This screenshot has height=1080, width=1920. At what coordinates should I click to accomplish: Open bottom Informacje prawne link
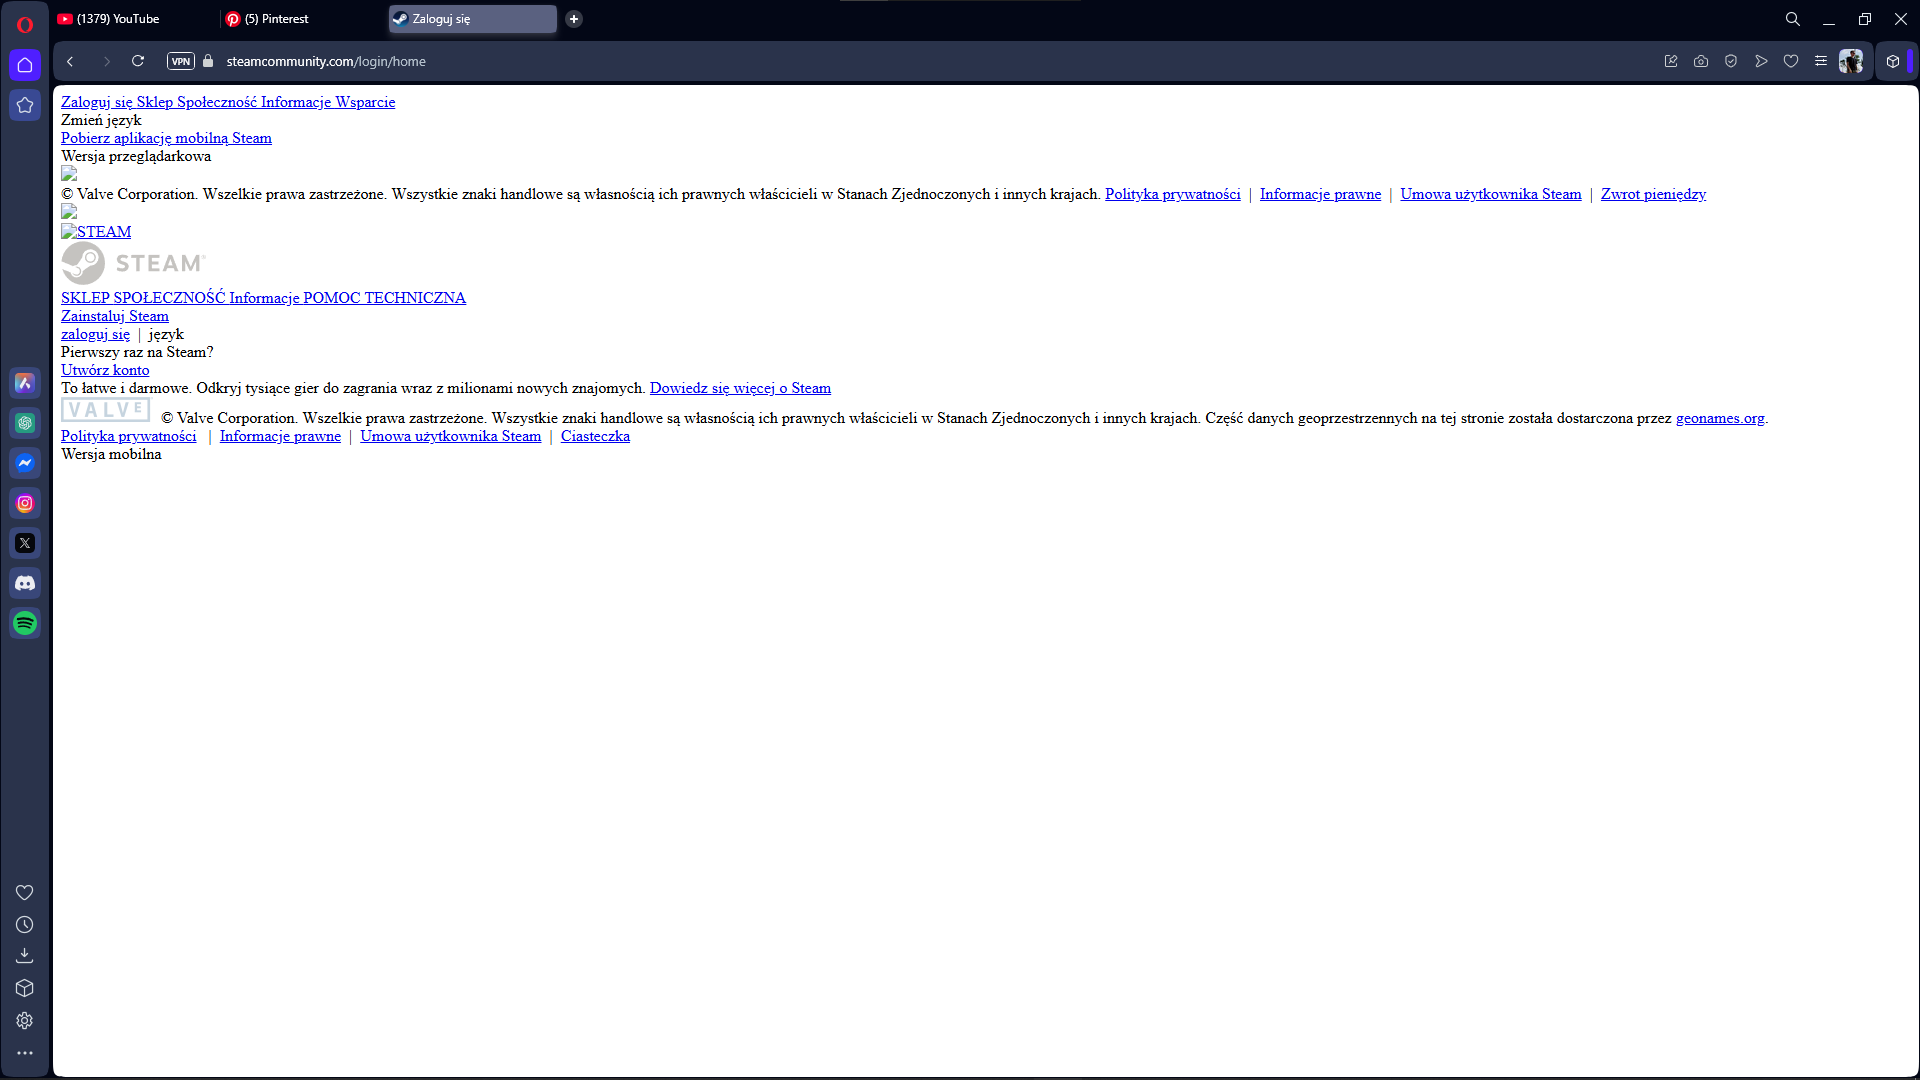tap(280, 436)
